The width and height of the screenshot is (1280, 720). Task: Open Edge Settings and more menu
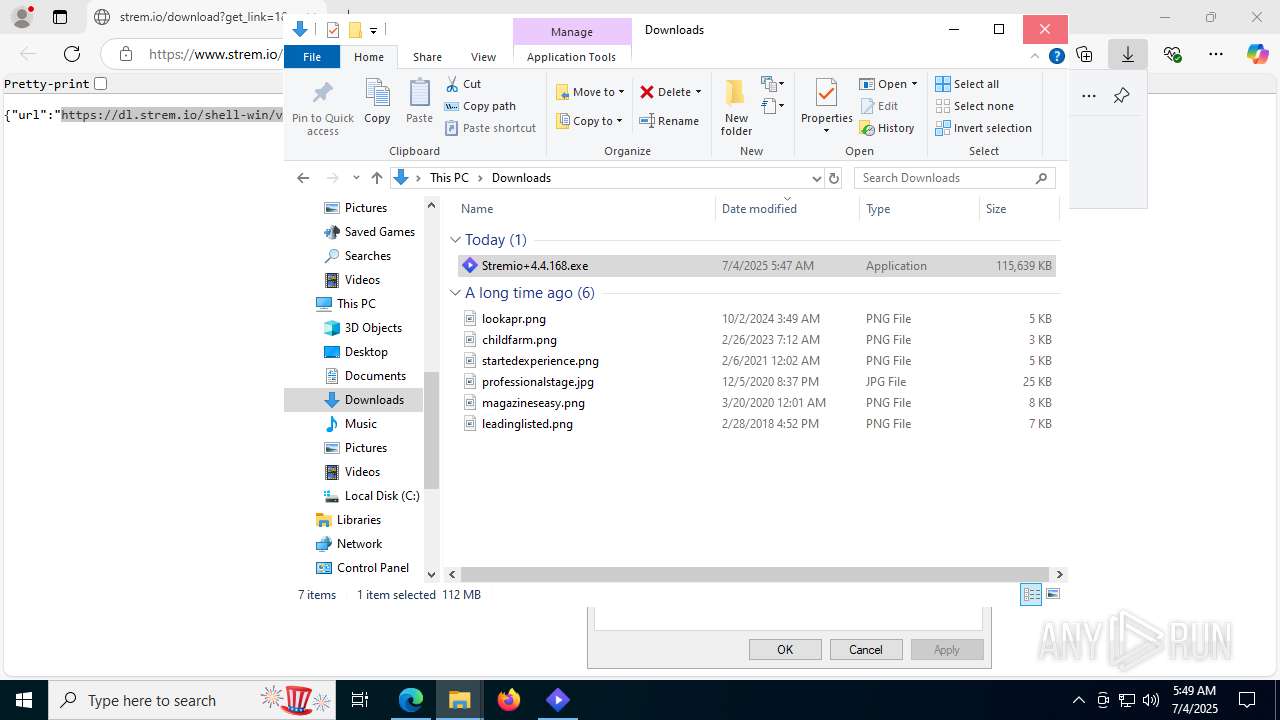click(x=1215, y=54)
